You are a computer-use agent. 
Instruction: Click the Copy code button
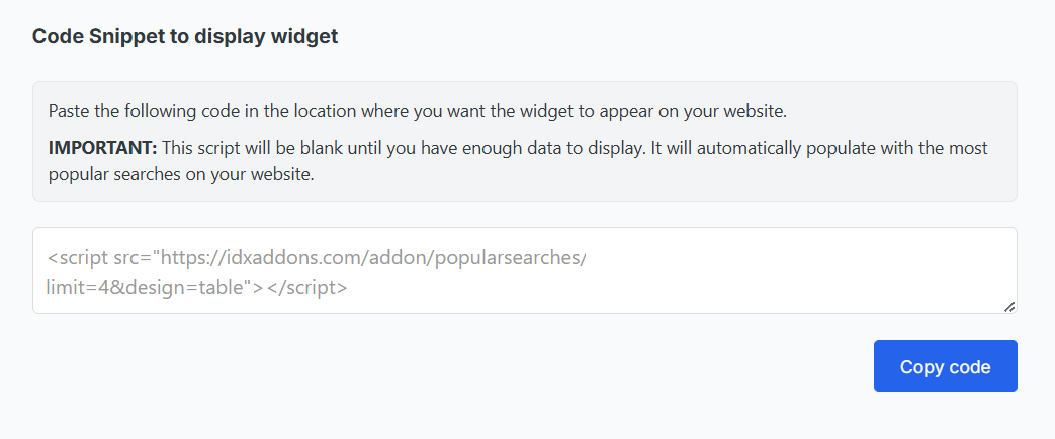pos(945,366)
